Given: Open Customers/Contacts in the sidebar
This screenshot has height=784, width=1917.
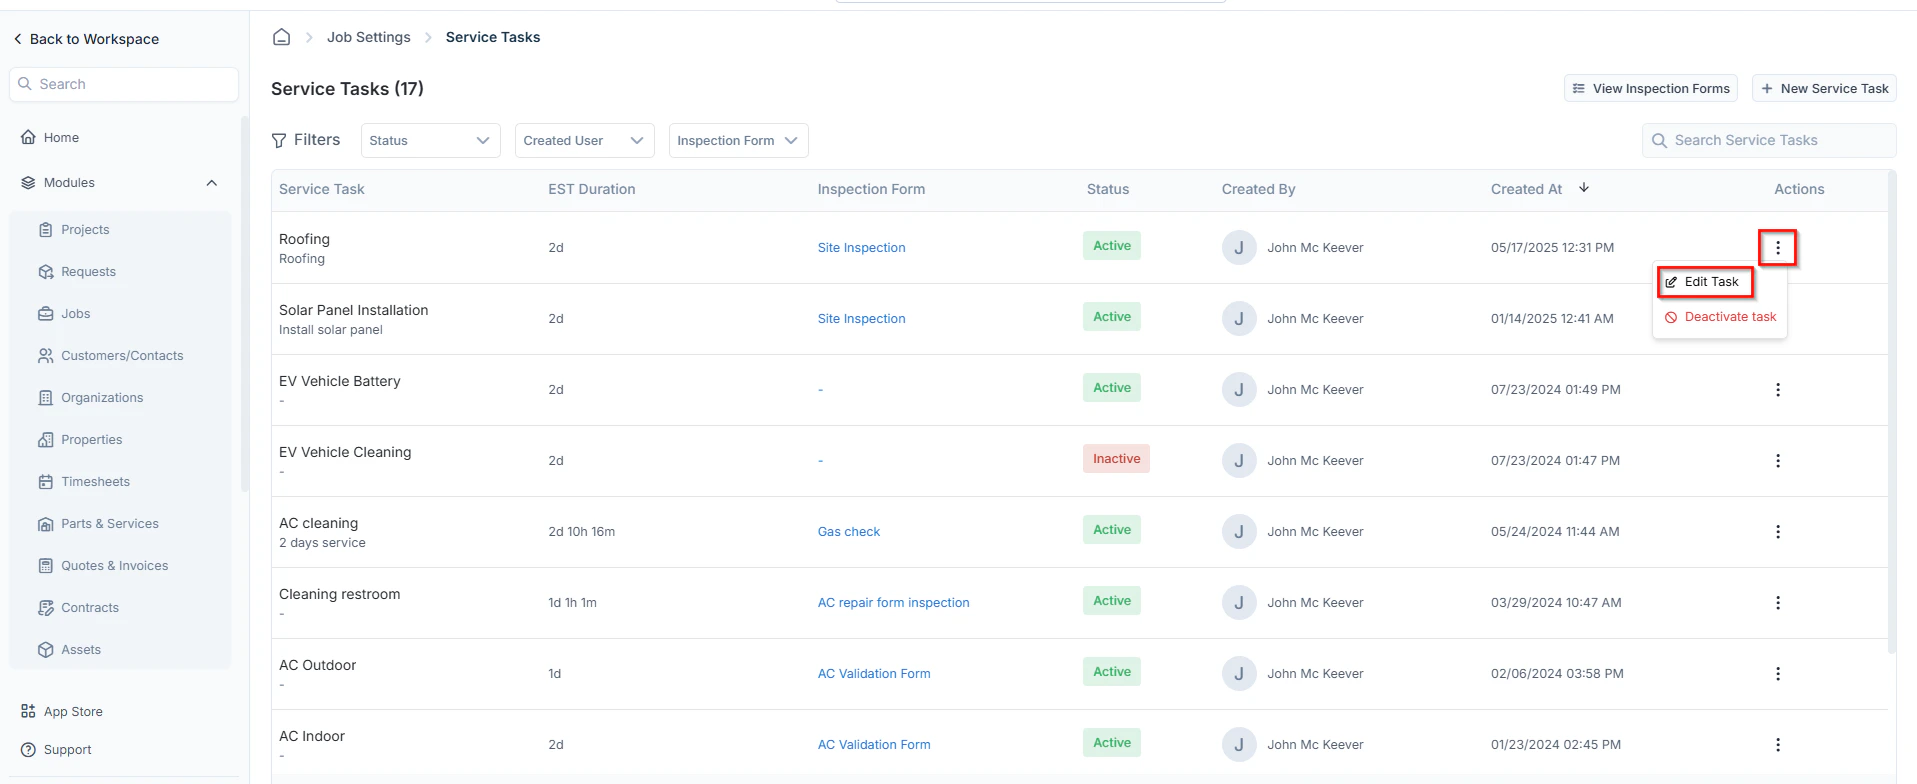Looking at the screenshot, I should (x=120, y=356).
